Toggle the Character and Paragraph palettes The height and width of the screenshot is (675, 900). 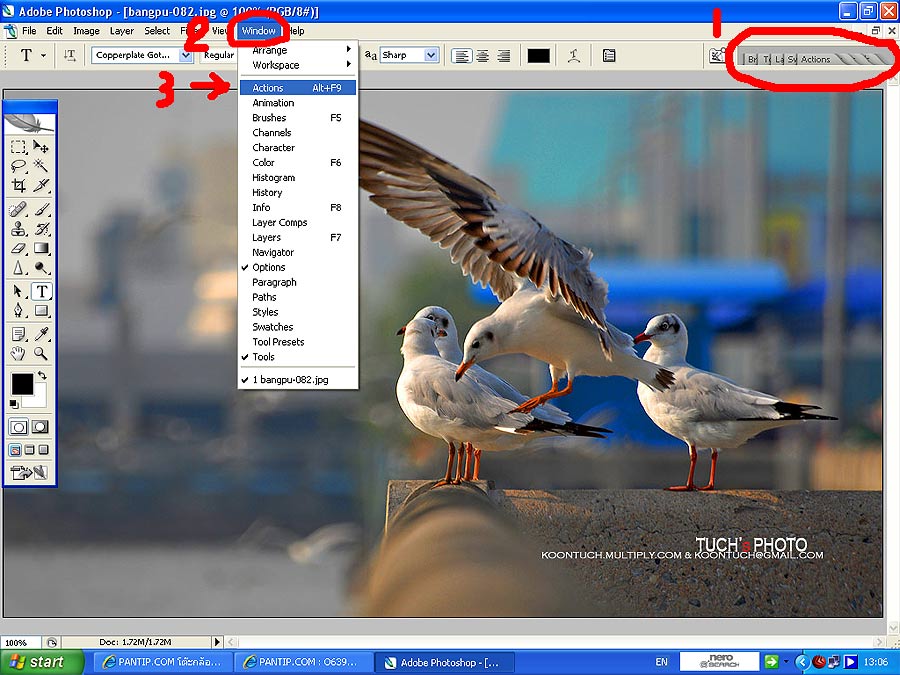[x=609, y=56]
